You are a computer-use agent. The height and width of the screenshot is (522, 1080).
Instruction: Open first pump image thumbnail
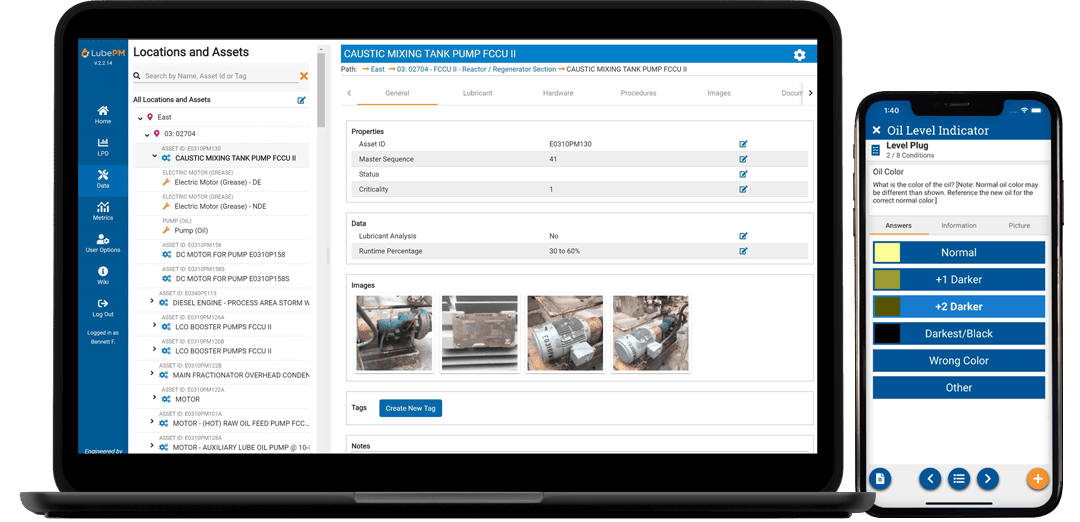point(394,333)
